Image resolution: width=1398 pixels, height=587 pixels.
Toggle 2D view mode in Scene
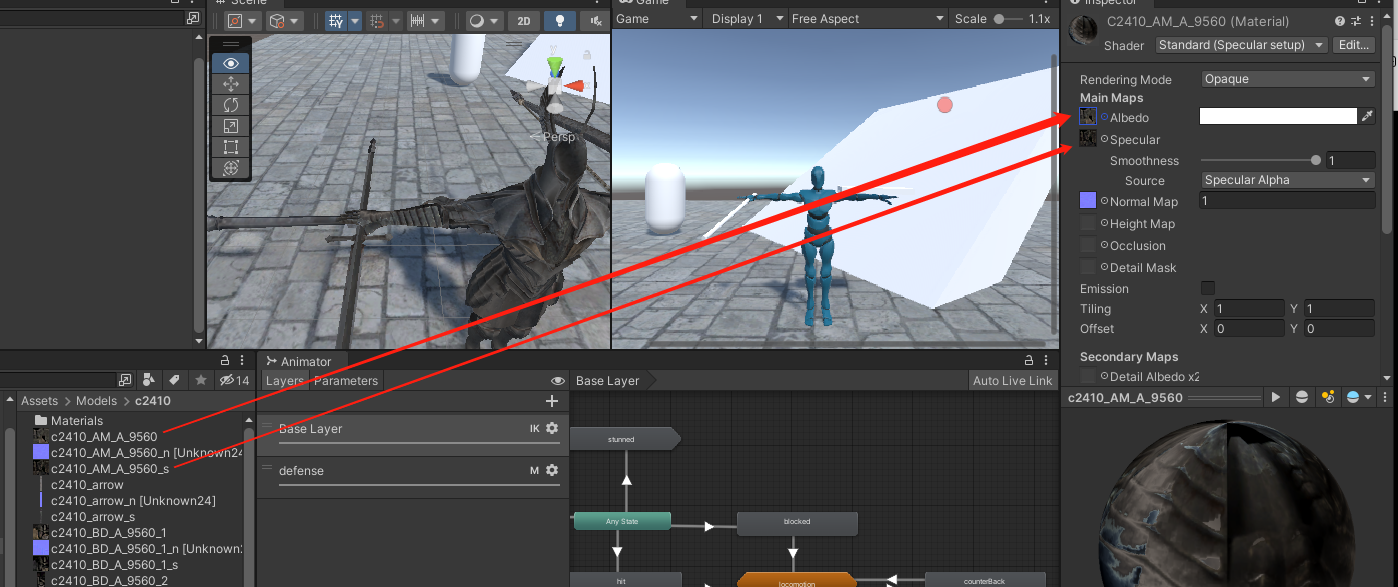[x=524, y=20]
